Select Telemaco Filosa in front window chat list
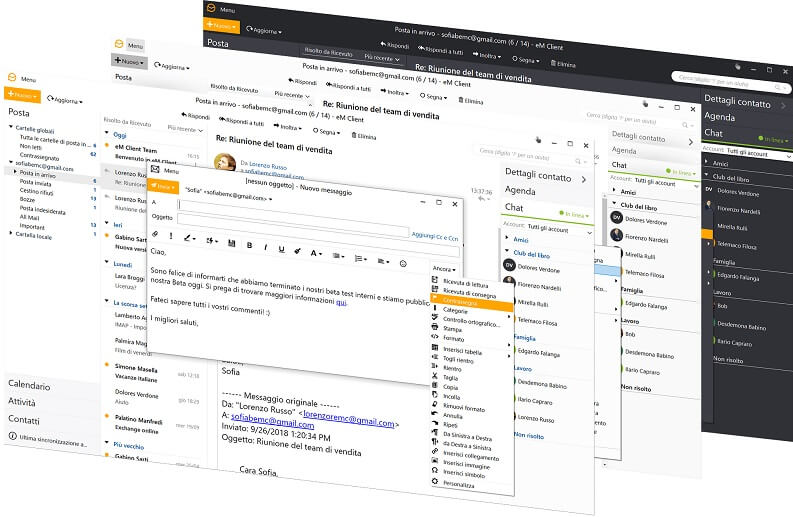This screenshot has width=793, height=517. point(537,321)
